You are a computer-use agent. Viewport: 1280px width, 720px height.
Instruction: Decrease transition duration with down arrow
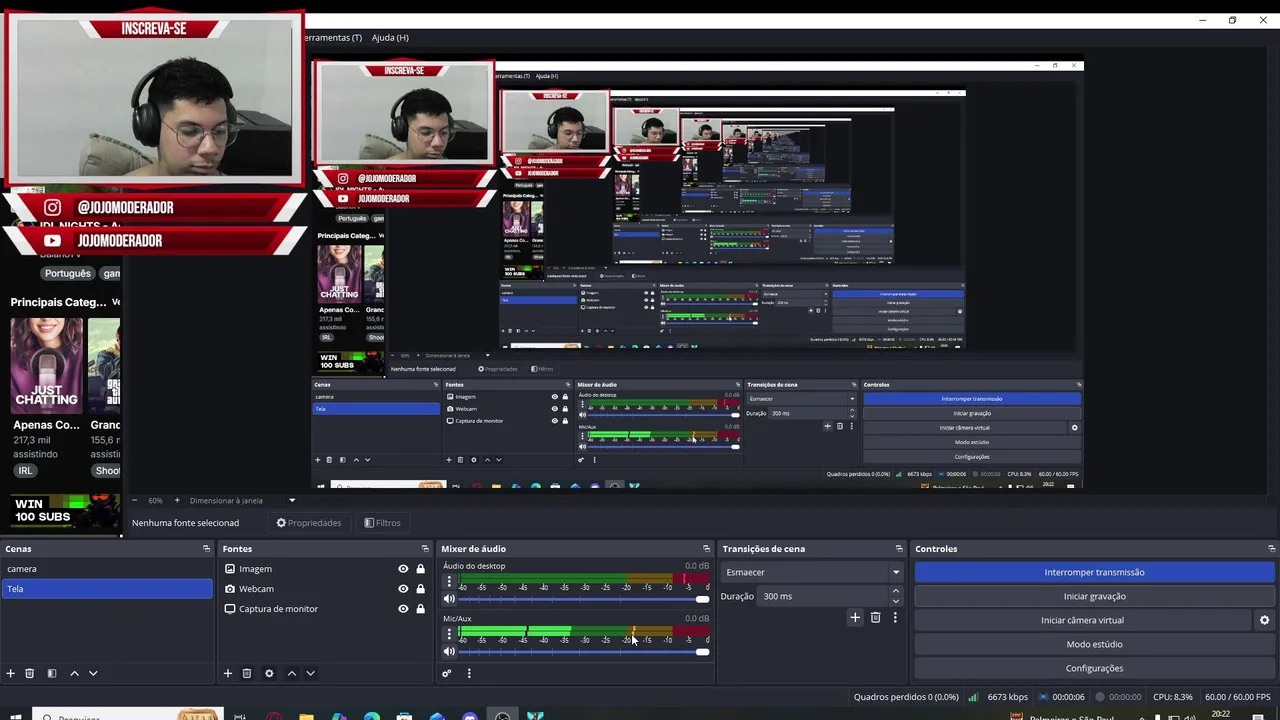895,601
